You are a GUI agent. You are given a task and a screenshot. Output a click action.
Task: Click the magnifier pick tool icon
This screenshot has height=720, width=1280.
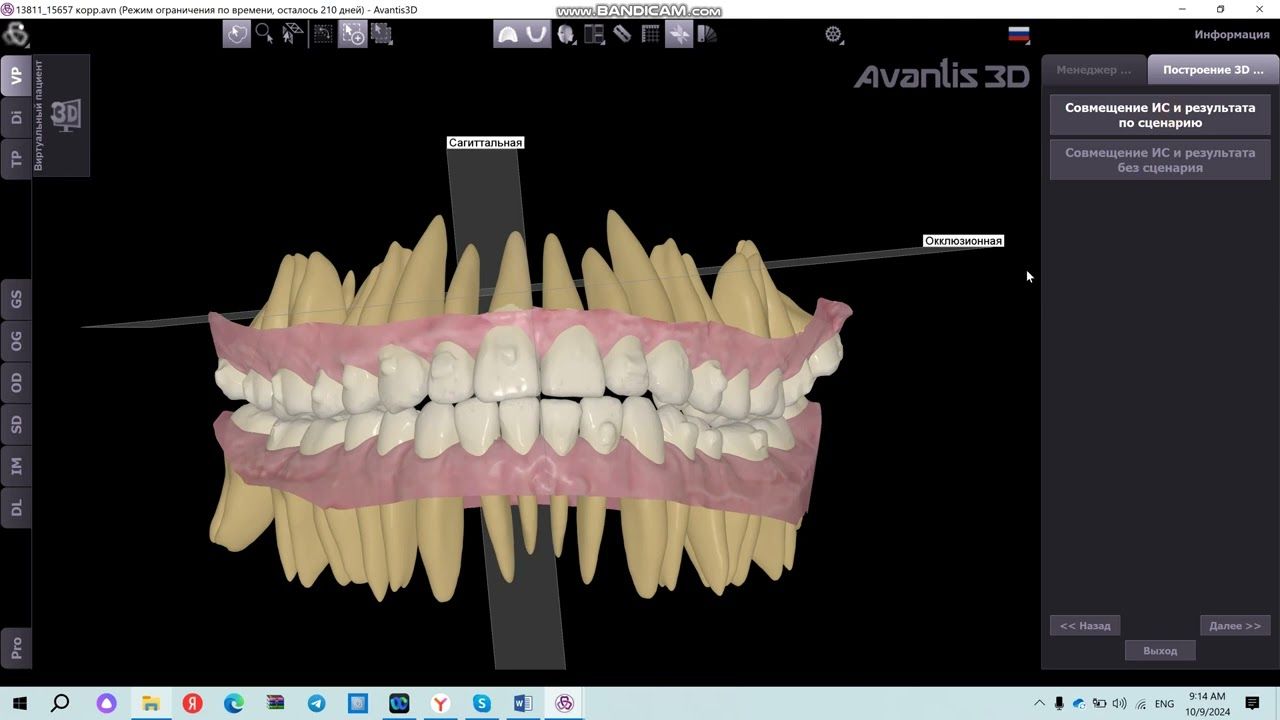click(x=264, y=34)
